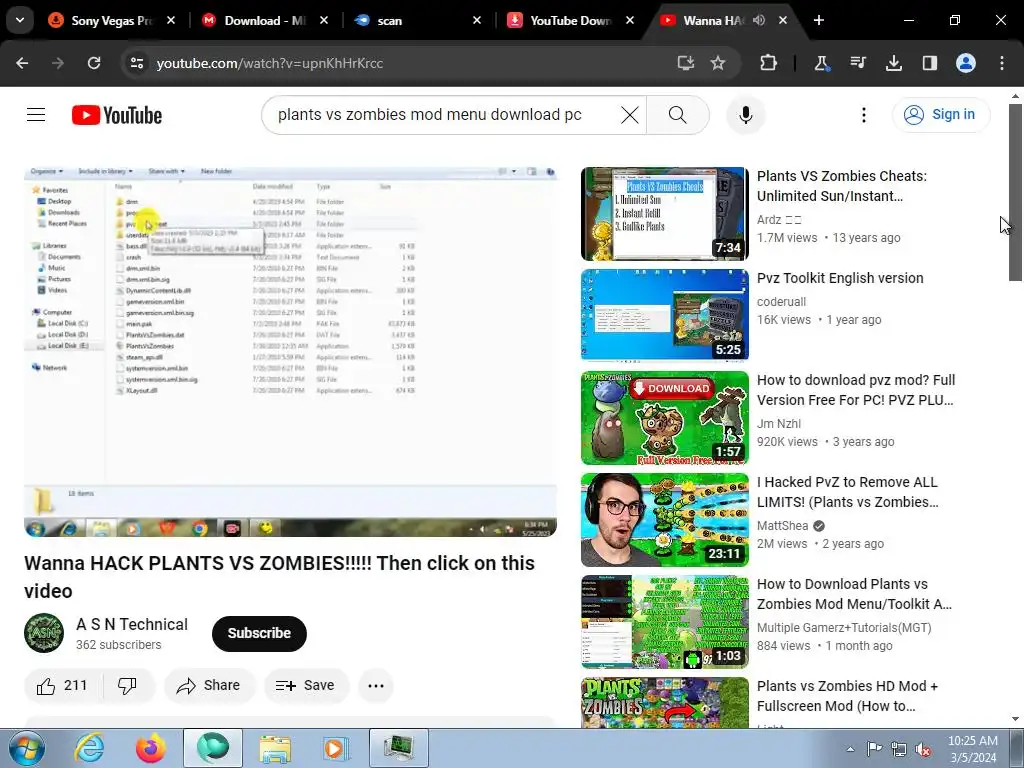Open Chrome Labs flask icon
1024x768 pixels.
click(x=822, y=63)
